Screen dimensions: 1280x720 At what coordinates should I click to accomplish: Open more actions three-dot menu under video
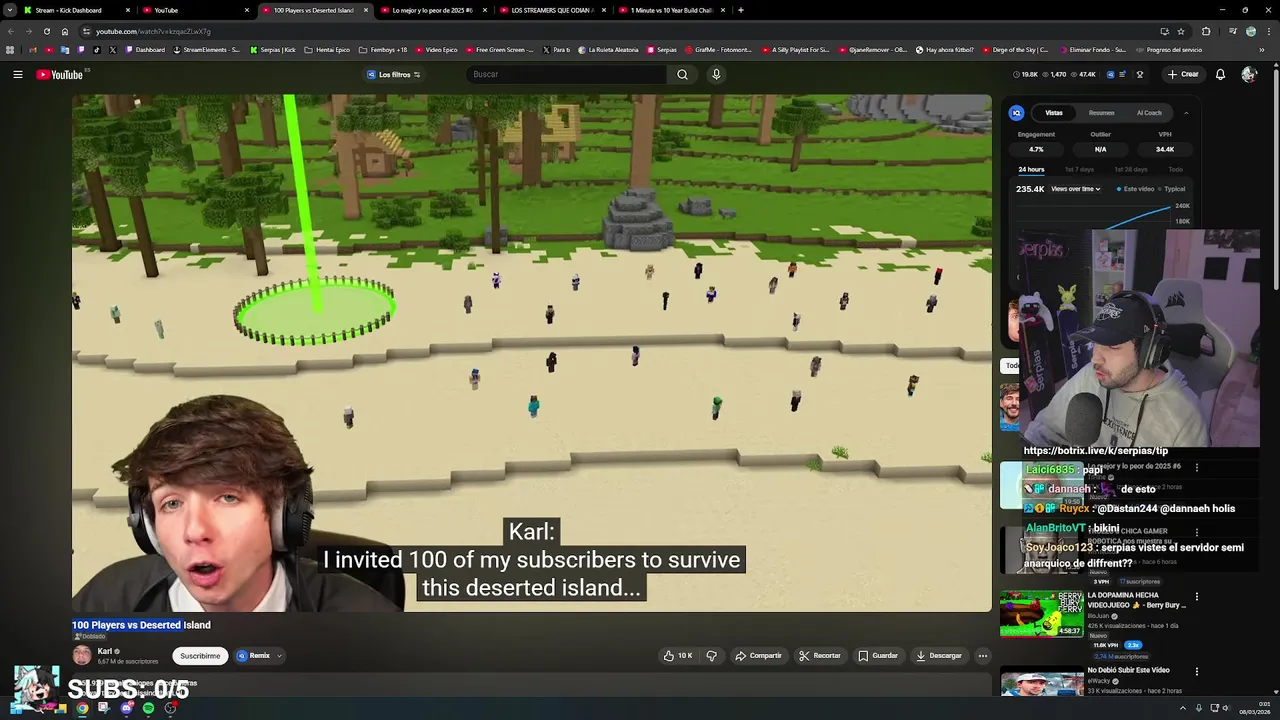click(983, 656)
